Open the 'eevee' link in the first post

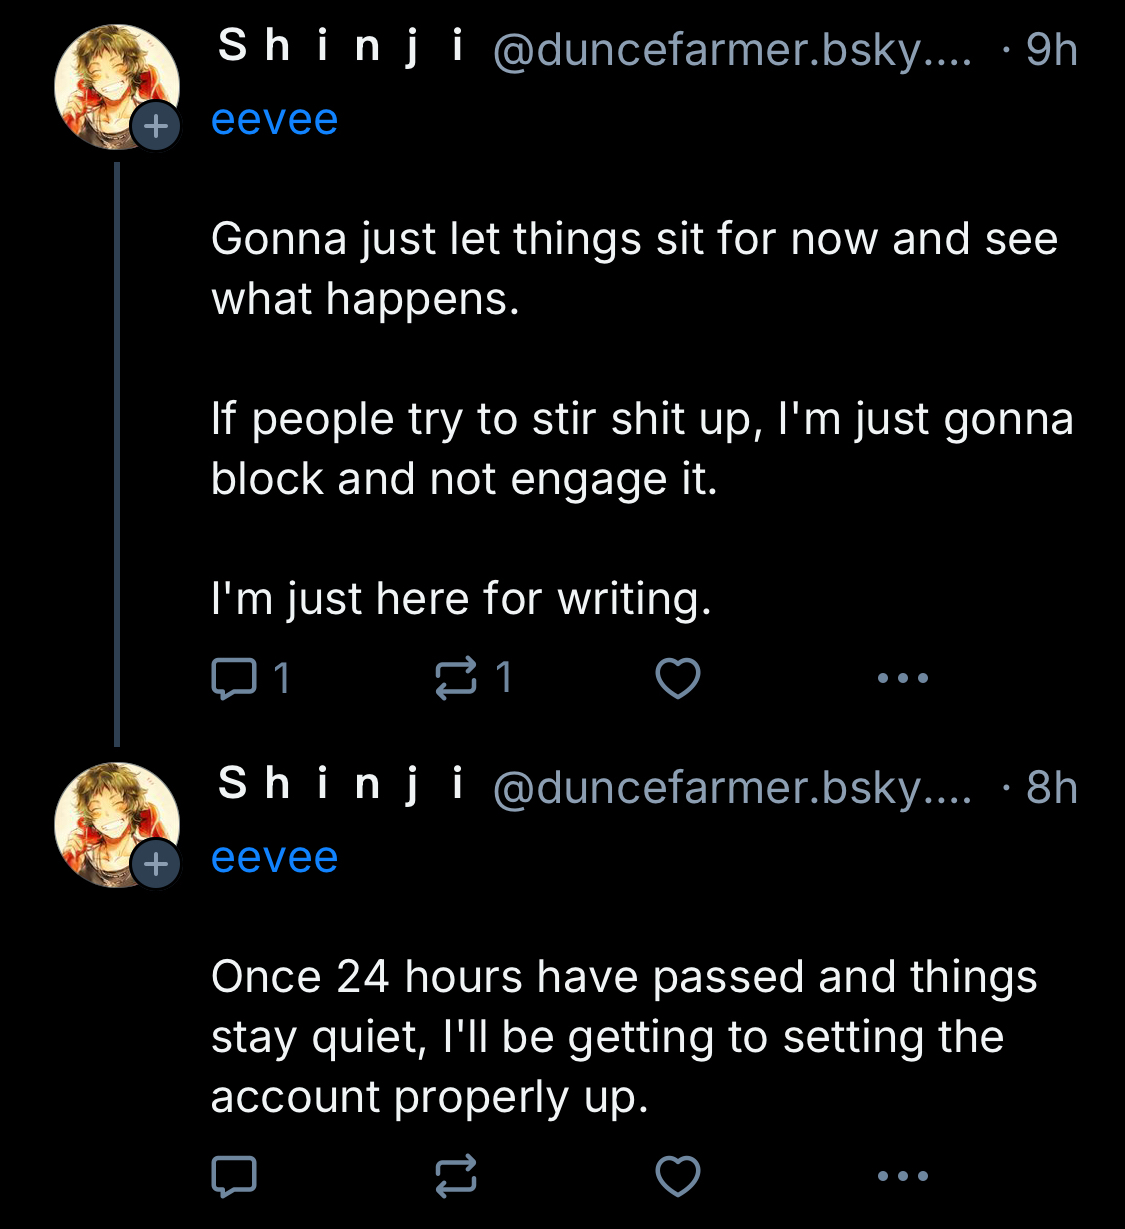click(x=274, y=120)
